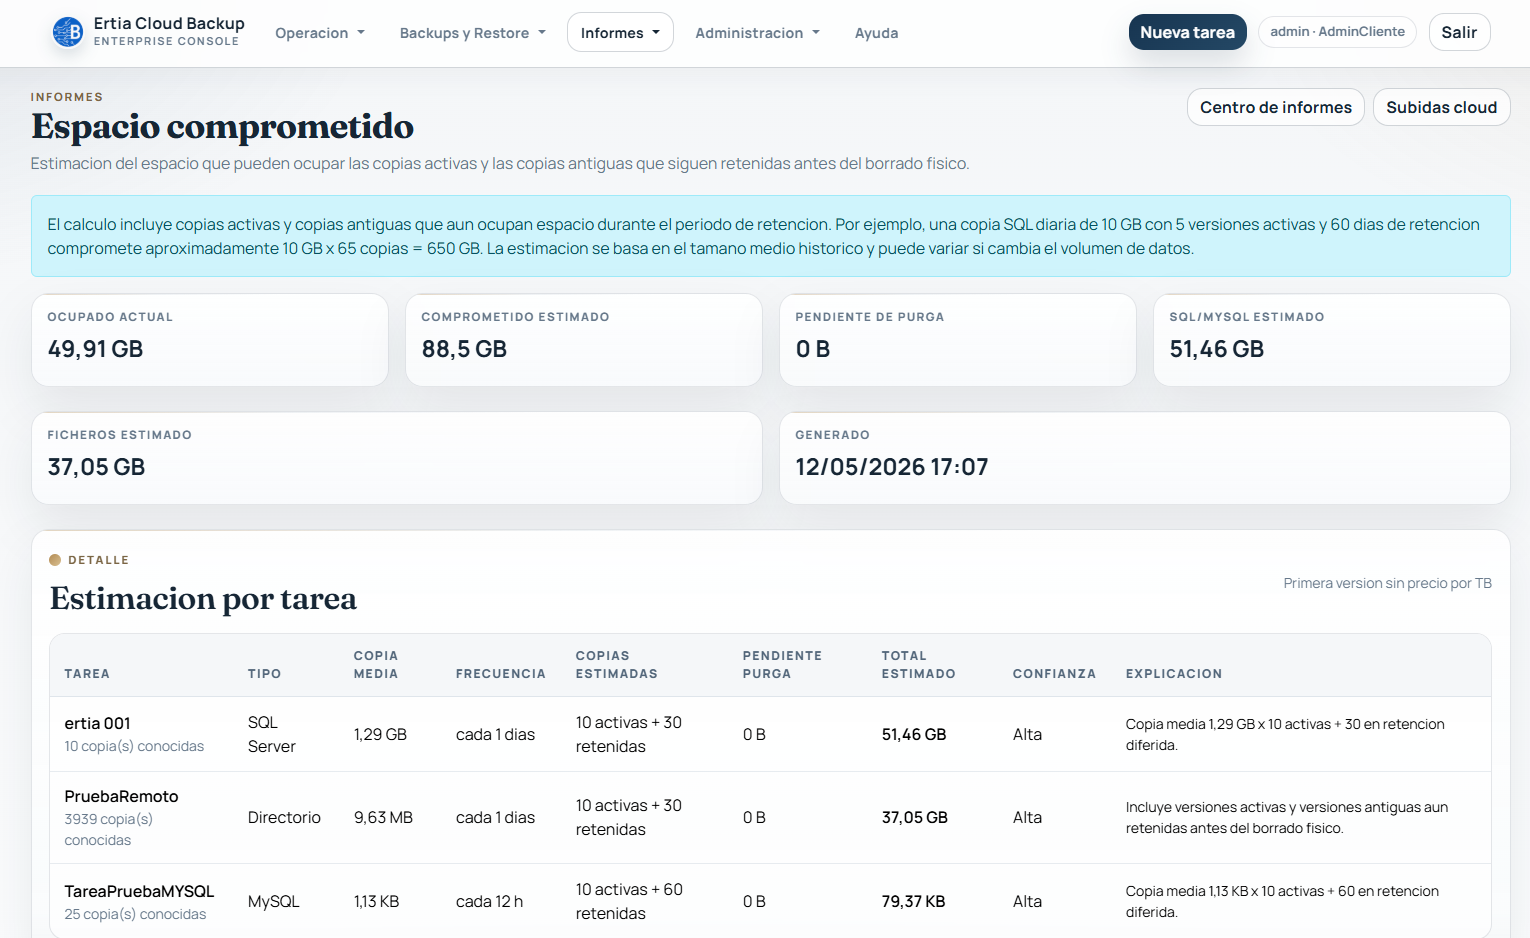Click the Ertia Cloud Backup globe logo
This screenshot has width=1530, height=938.
(x=68, y=32)
